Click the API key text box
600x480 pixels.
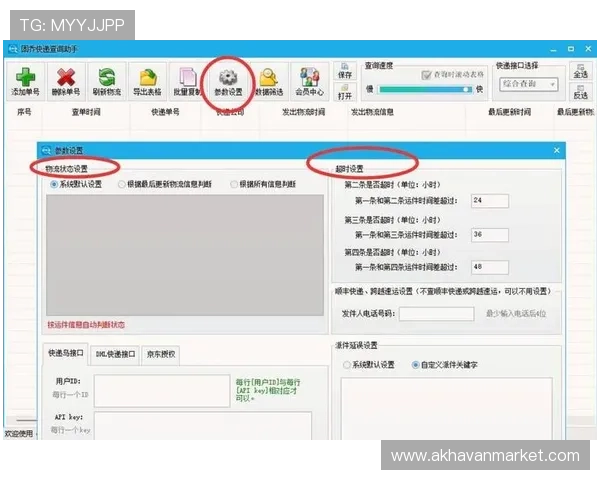pos(203,426)
